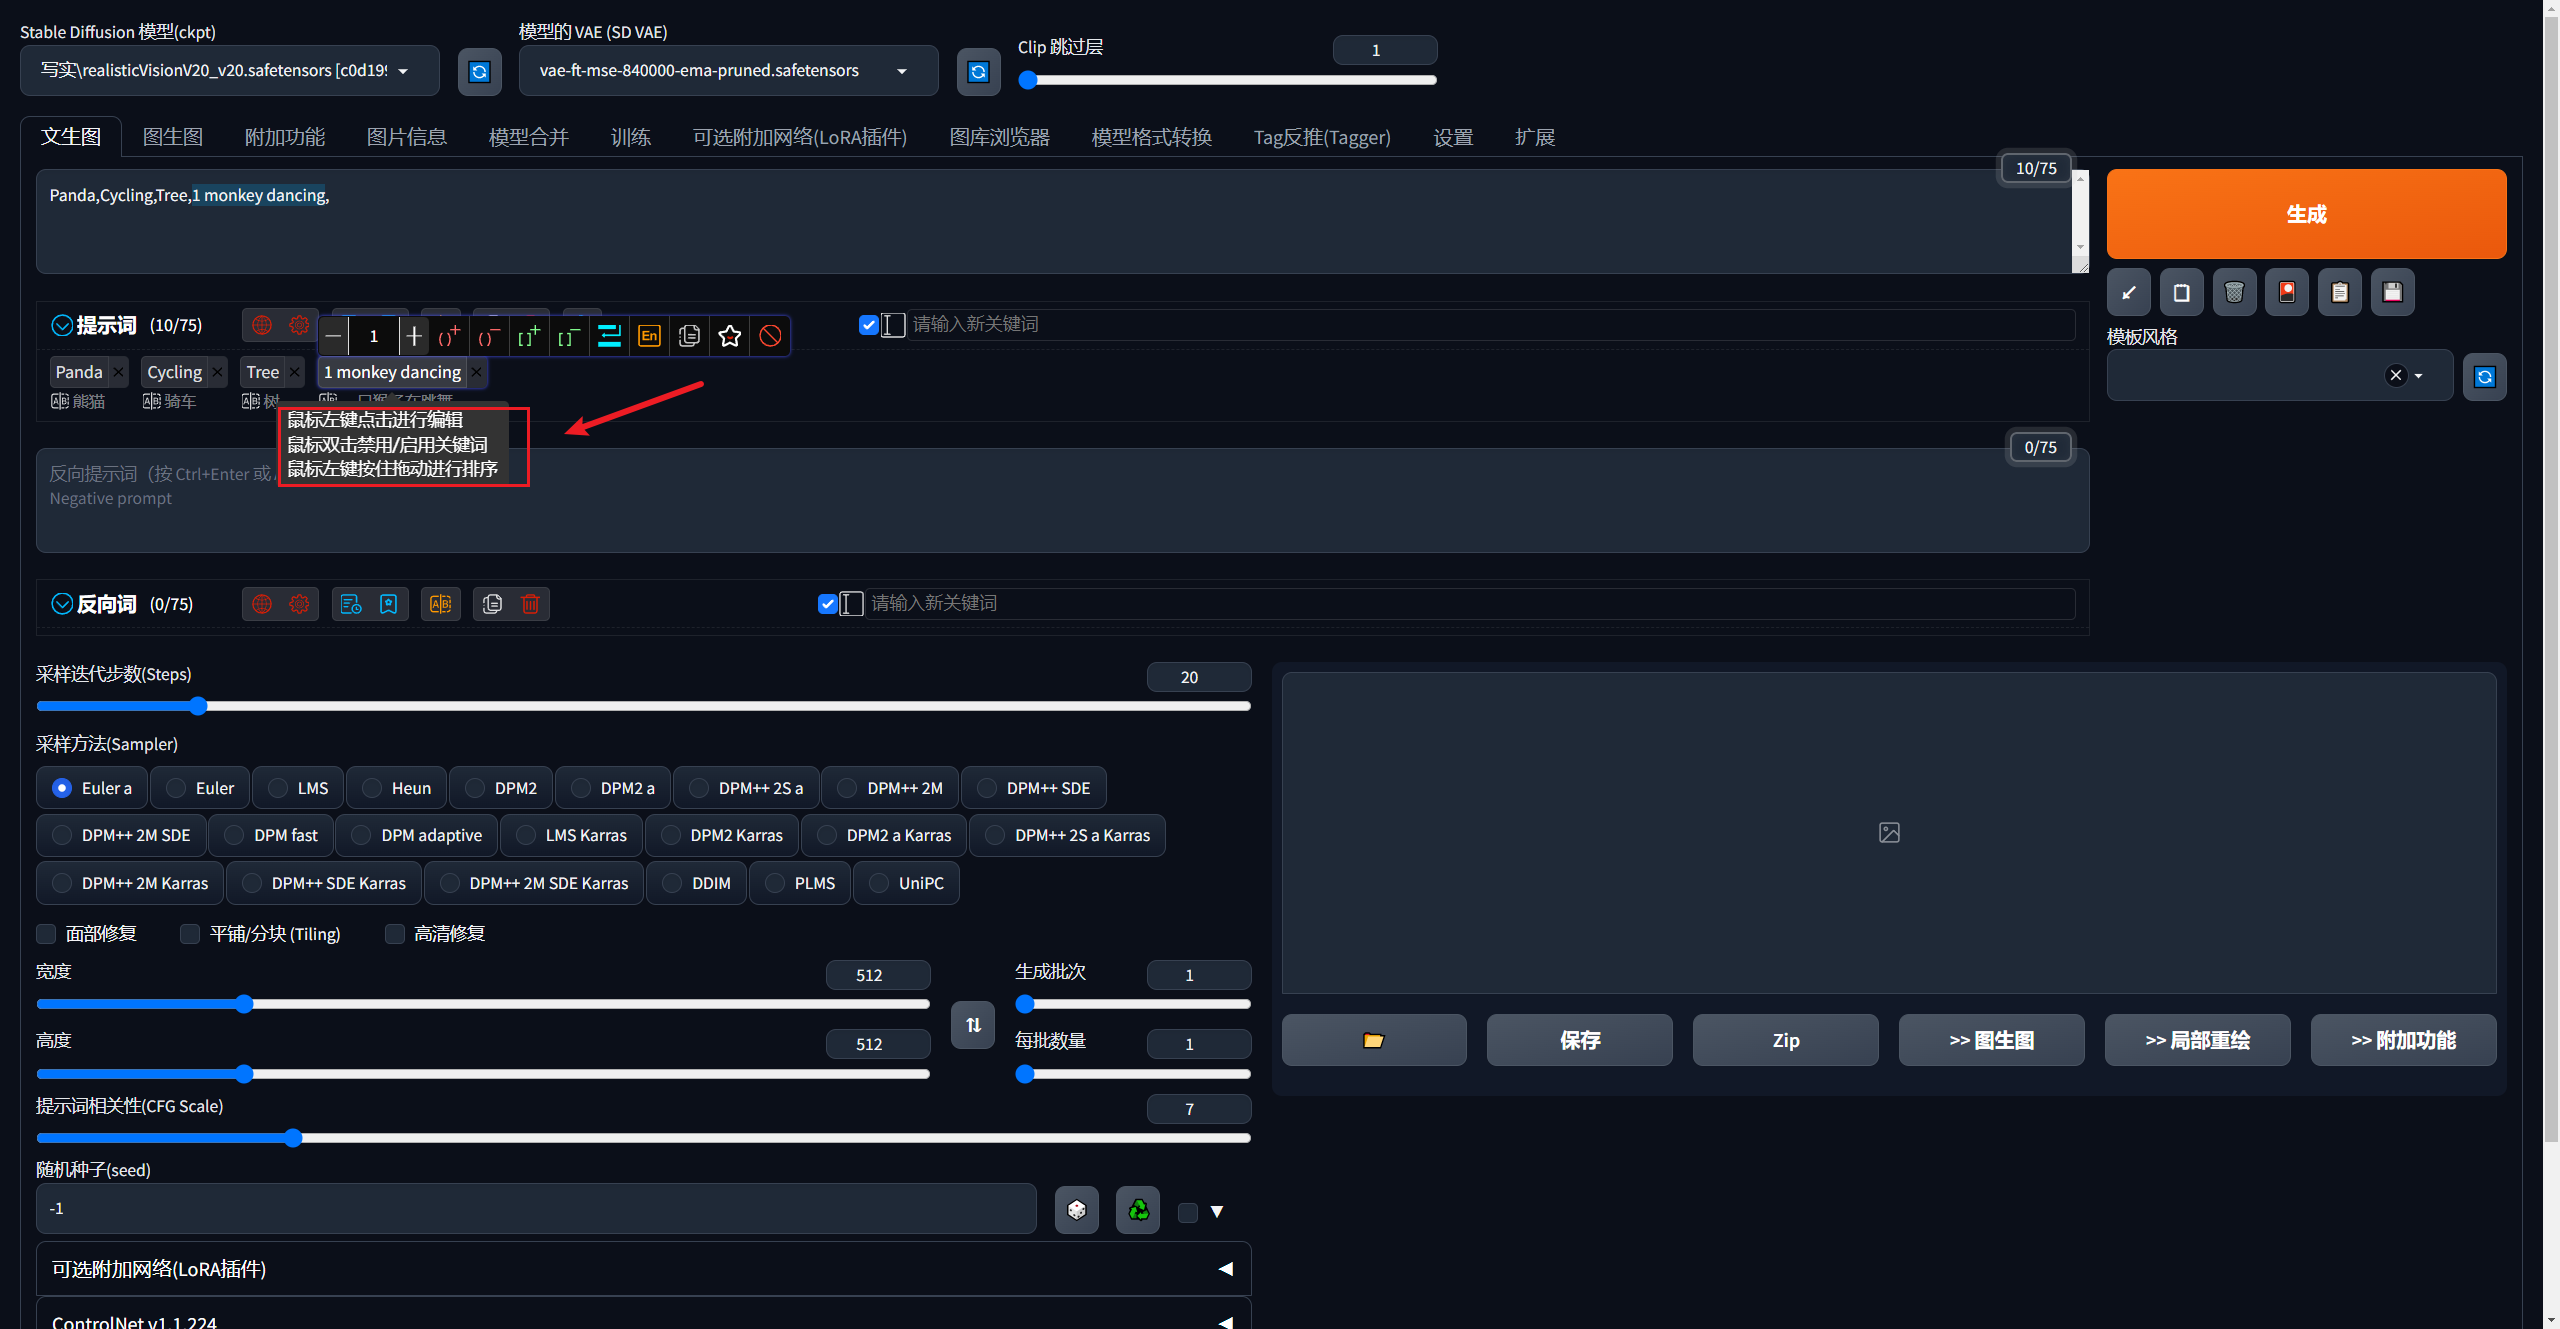The image size is (2560, 1329).
Task: Click the CFG Scale slider handle
Action: pyautogui.click(x=293, y=1138)
